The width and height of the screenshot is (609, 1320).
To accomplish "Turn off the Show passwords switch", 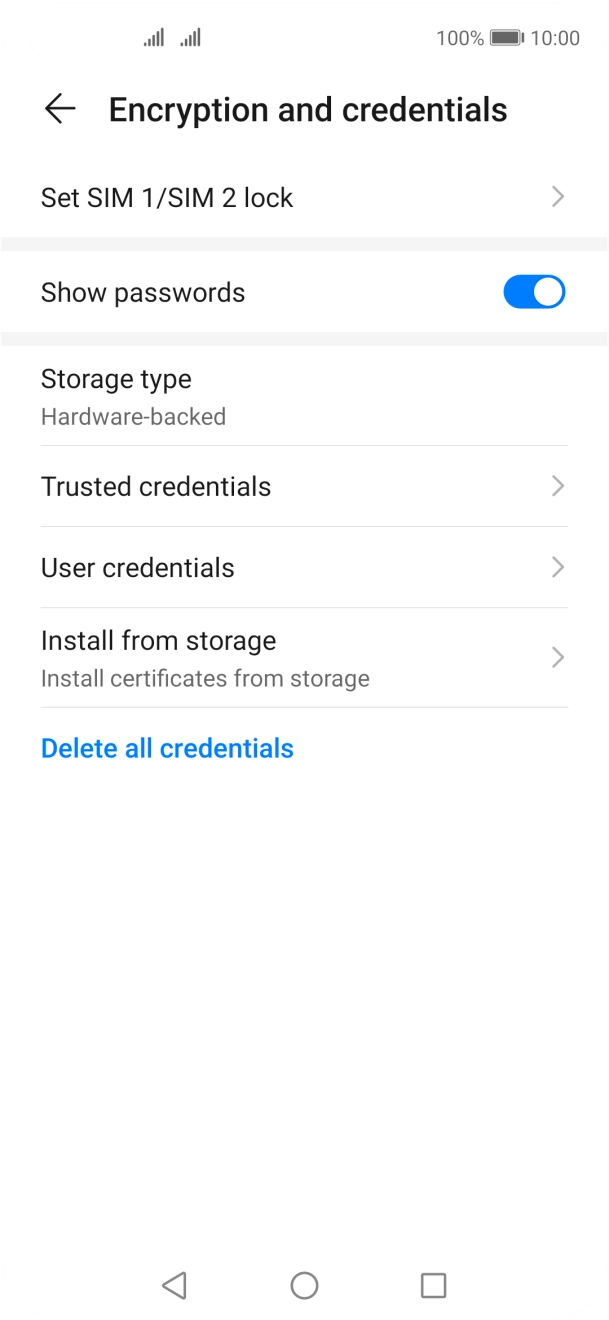I will [534, 292].
